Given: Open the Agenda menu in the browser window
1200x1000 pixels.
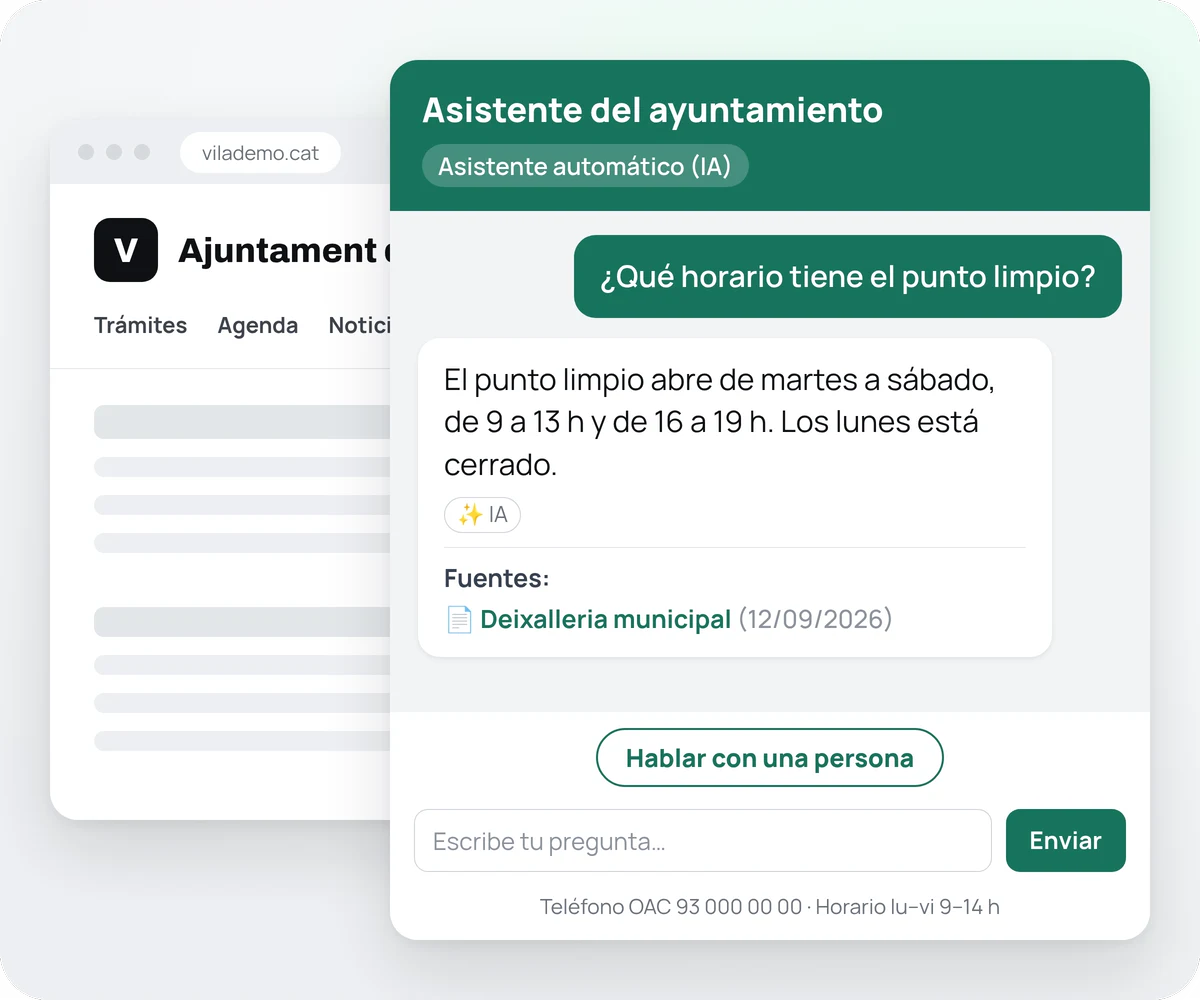Looking at the screenshot, I should [258, 326].
